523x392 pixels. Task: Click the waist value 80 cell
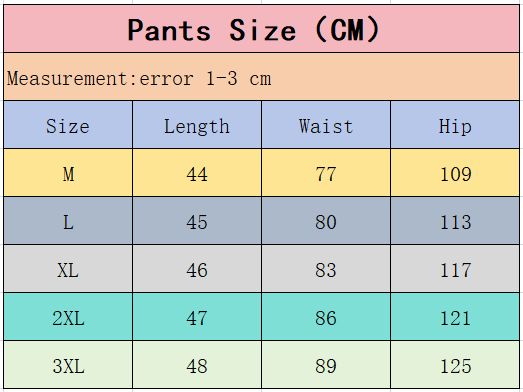click(x=326, y=221)
